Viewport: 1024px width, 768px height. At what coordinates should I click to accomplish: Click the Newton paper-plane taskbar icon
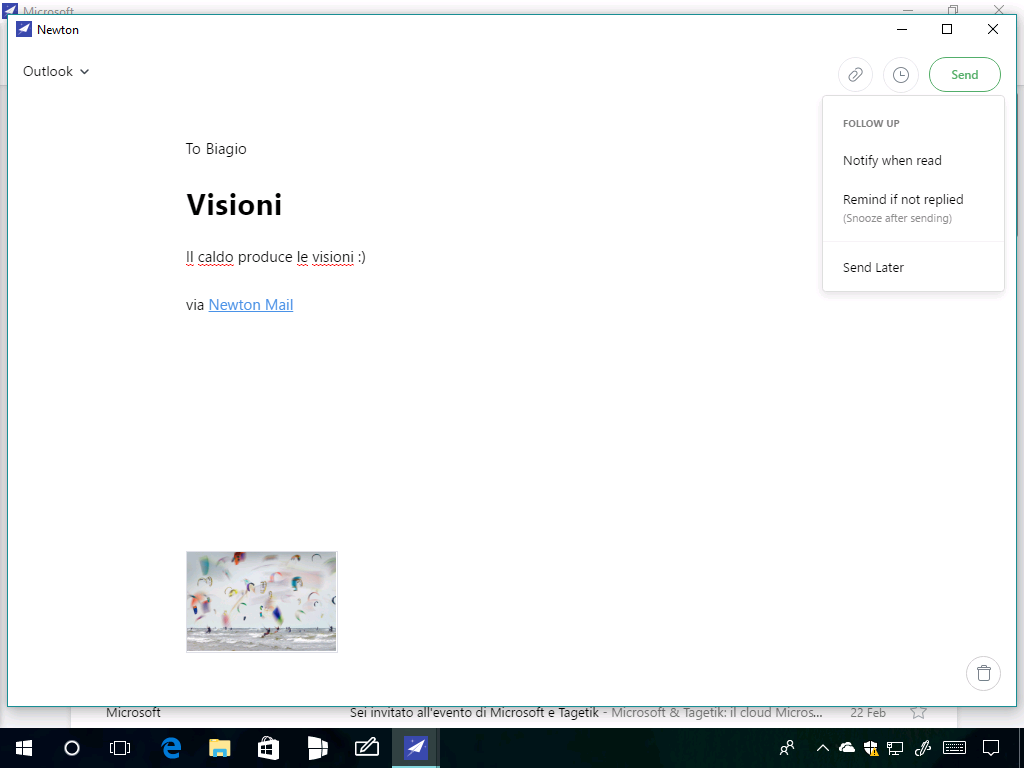point(416,748)
